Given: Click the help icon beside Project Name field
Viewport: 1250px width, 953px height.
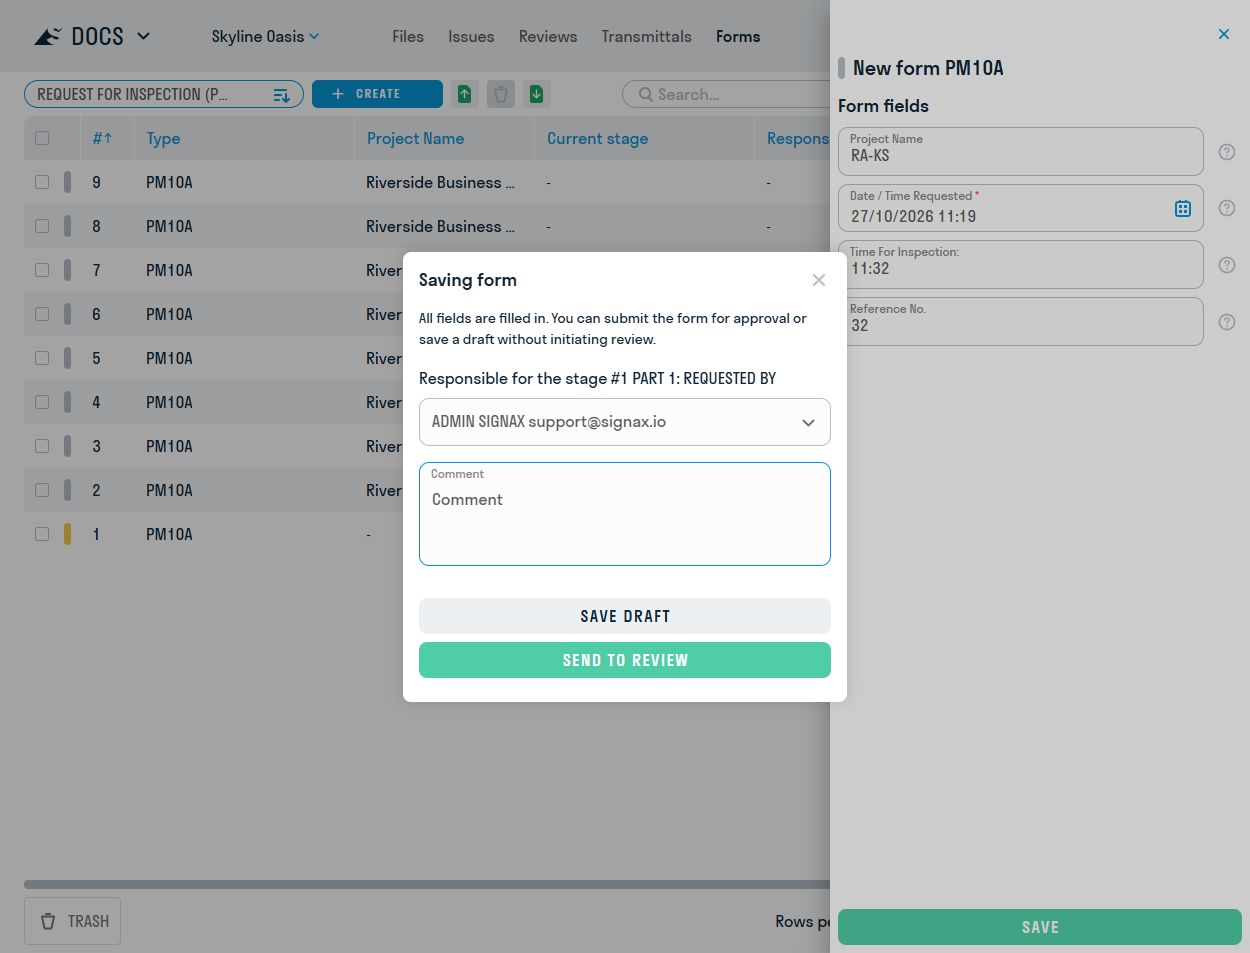Looking at the screenshot, I should 1227,152.
